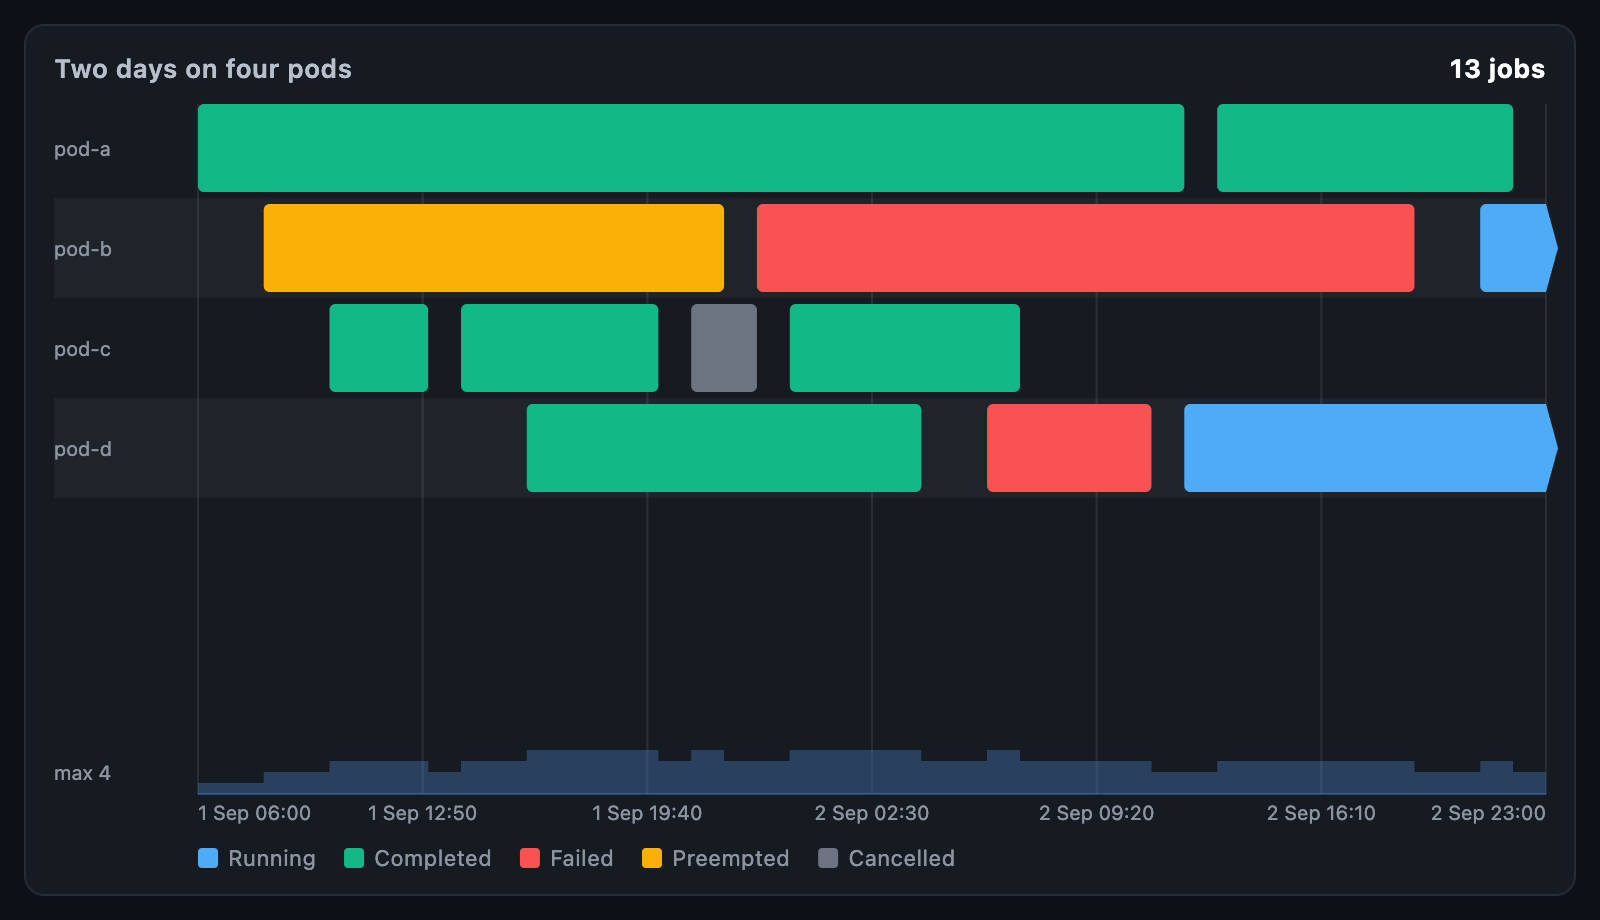
Task: Click the pod-a row label
Action: click(x=82, y=149)
